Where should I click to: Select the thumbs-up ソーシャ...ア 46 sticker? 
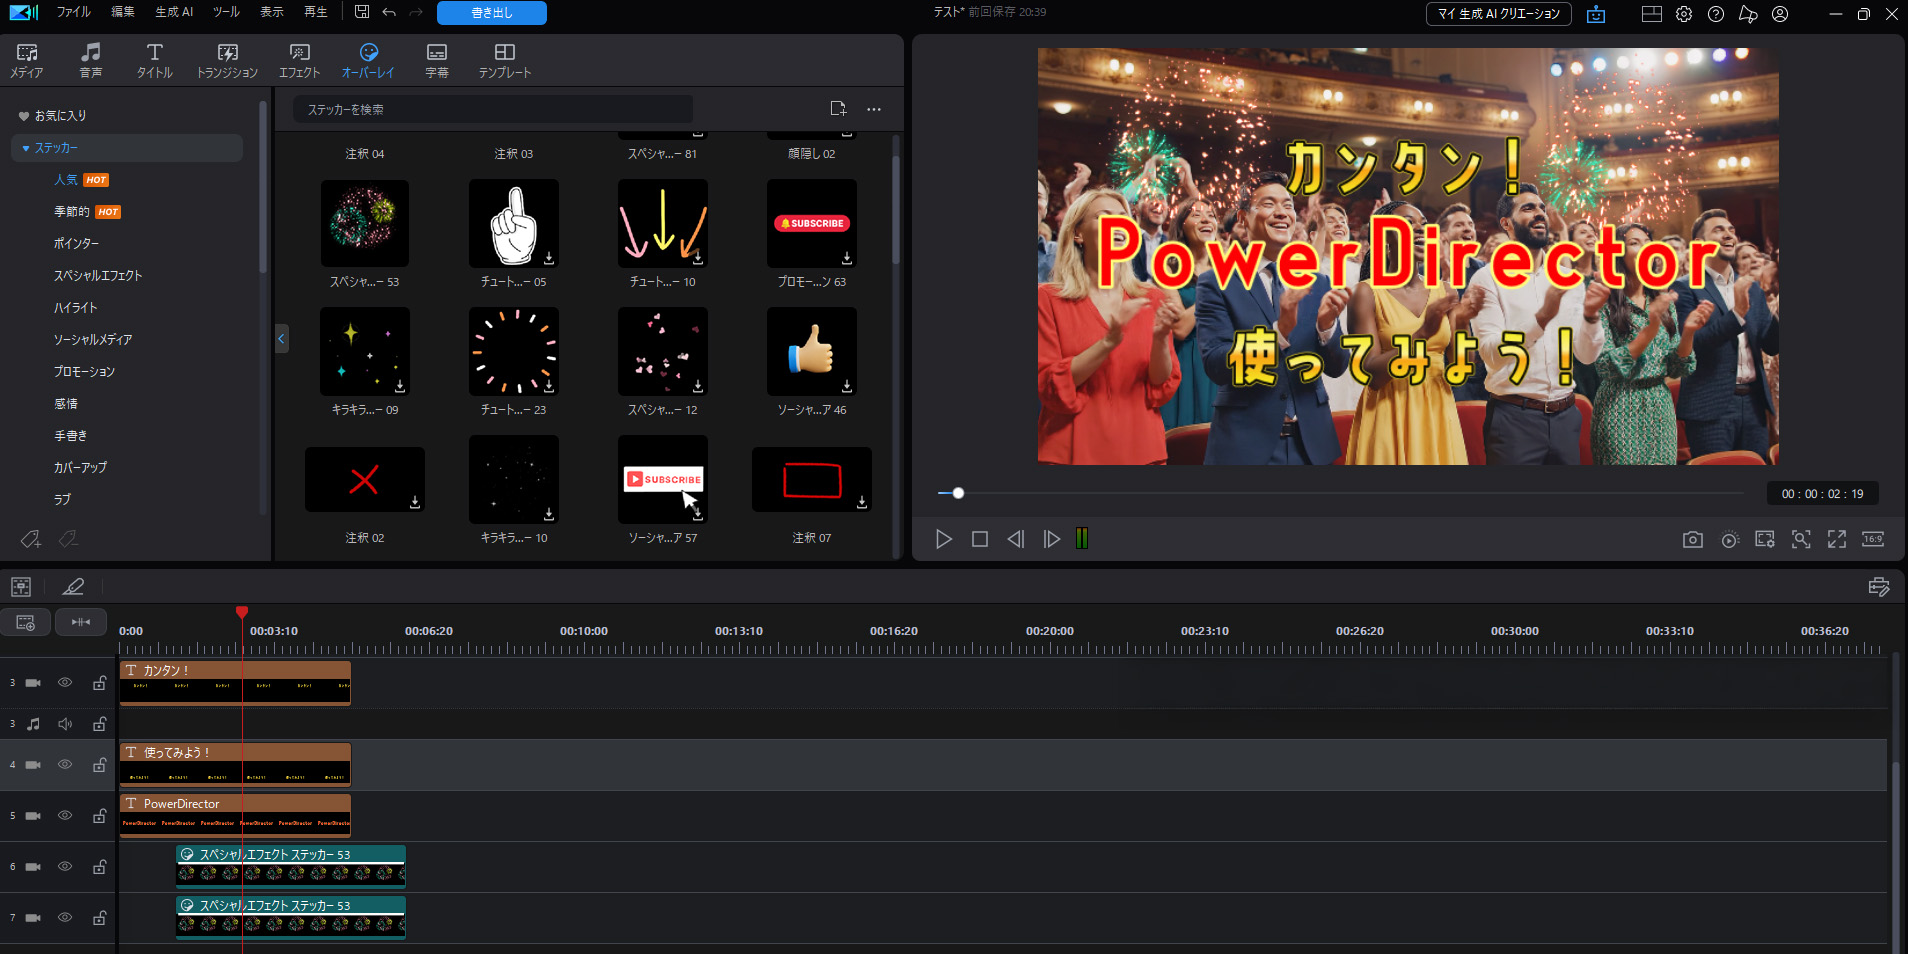pyautogui.click(x=811, y=351)
